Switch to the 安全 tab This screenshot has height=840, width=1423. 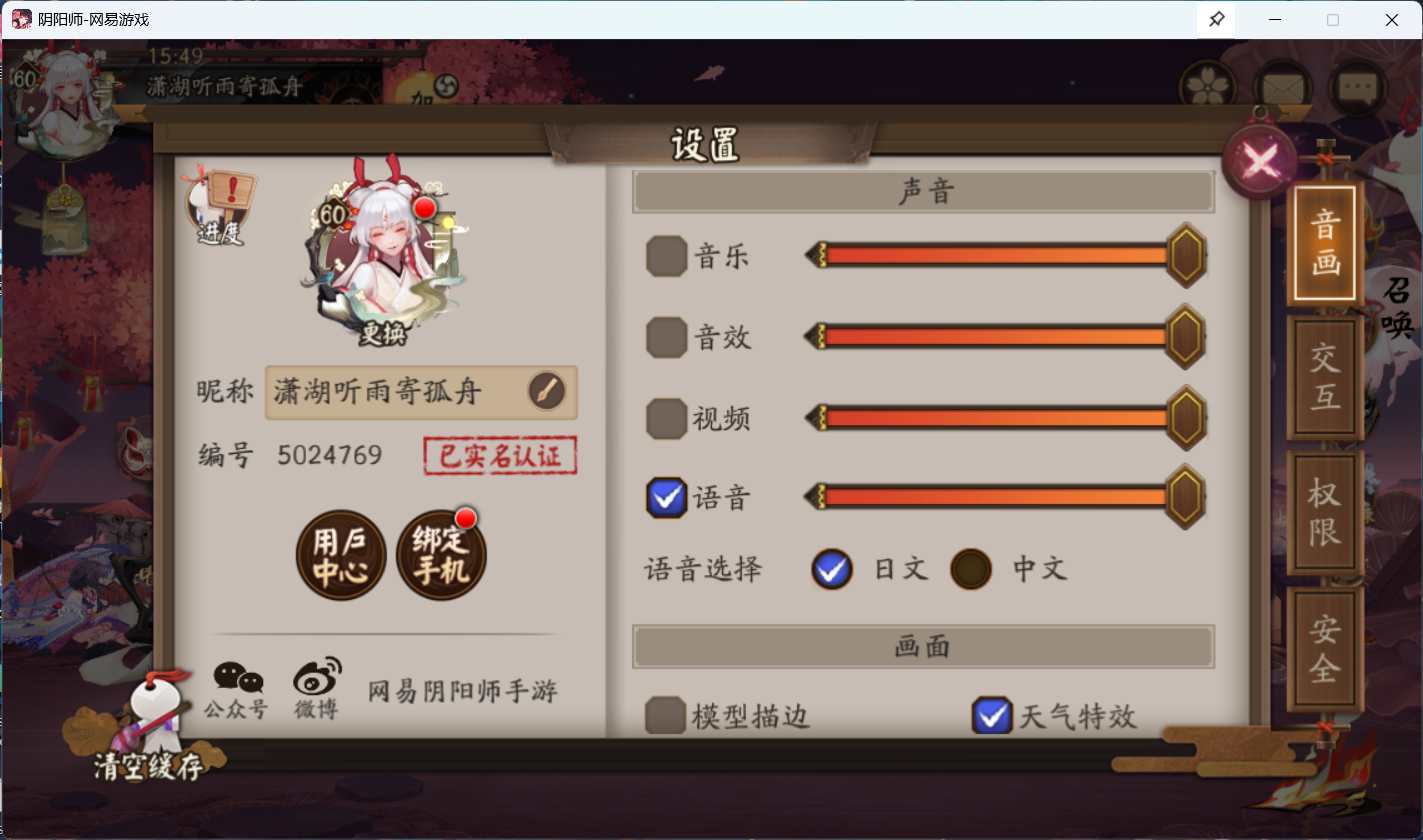pos(1325,650)
